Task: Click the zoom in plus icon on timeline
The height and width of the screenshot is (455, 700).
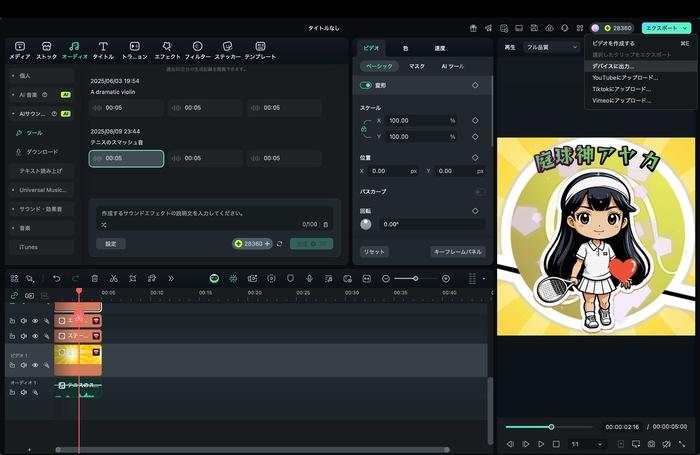Action: coord(446,279)
